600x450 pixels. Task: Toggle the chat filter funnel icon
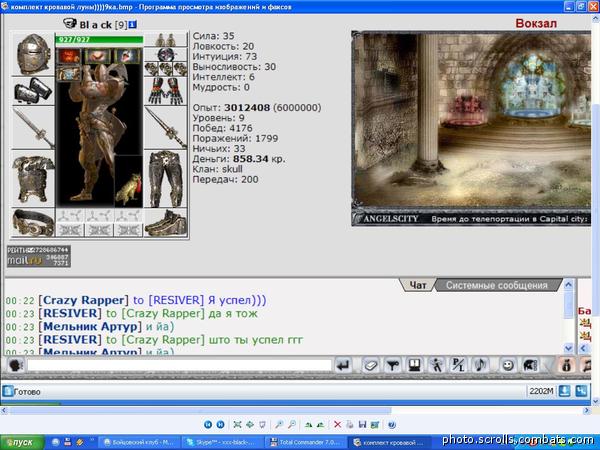click(x=392, y=365)
